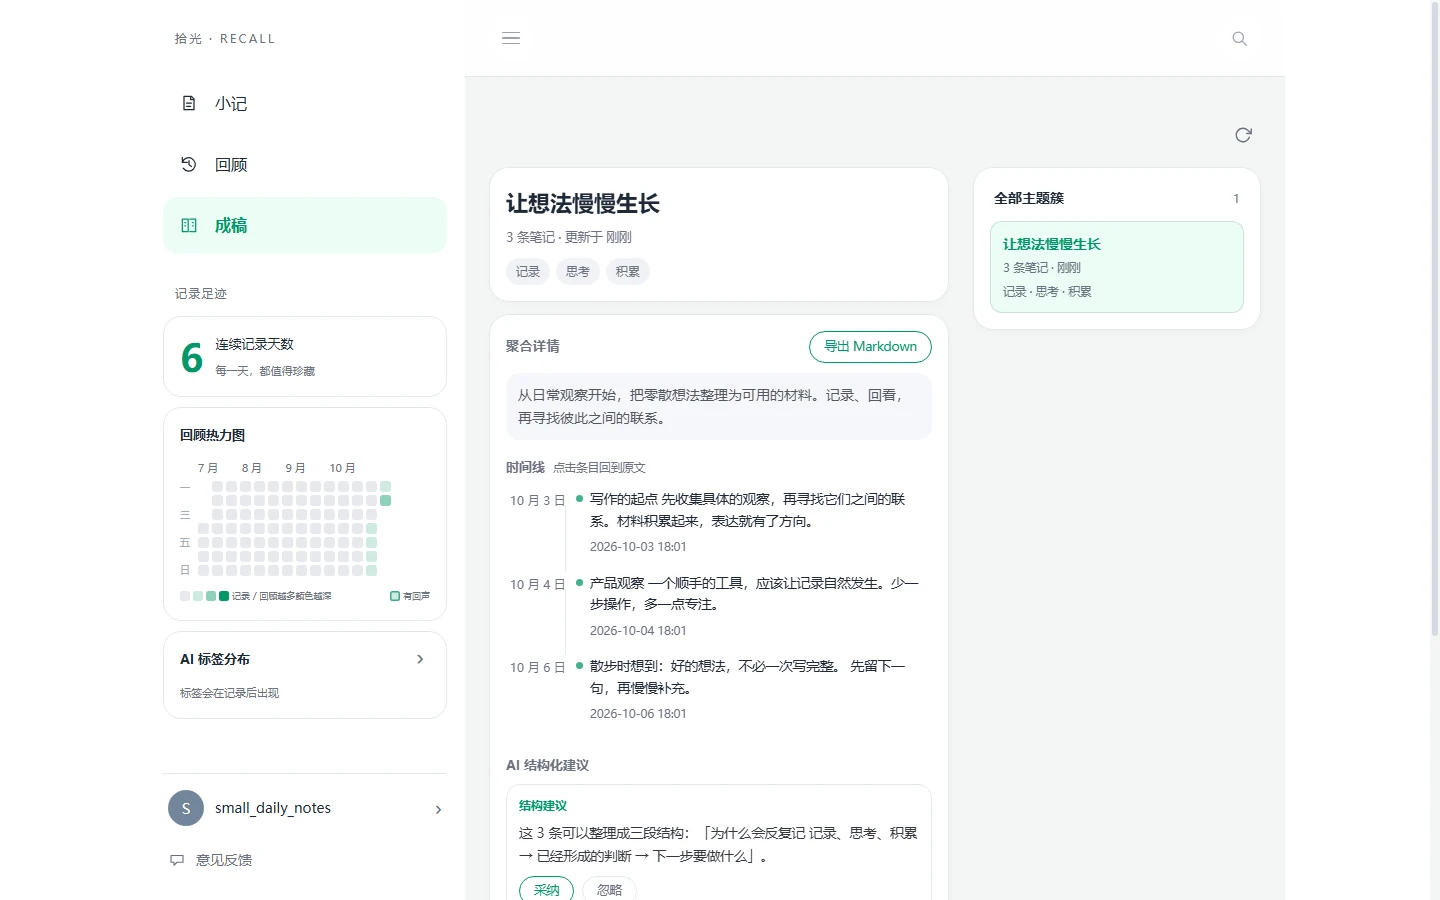
Task: Click the 回顾热力图 title
Action: coord(212,435)
